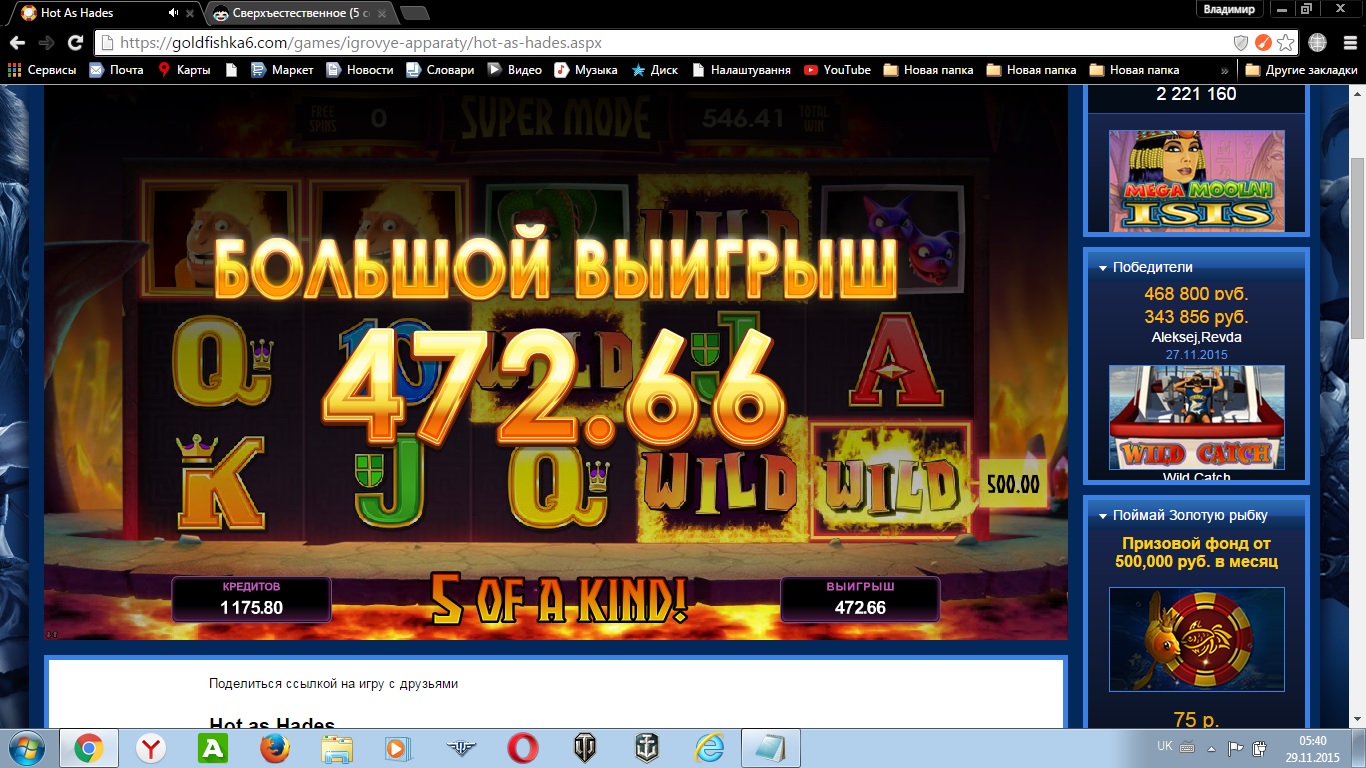Click the Кредитов 1175.80 balance box
The height and width of the screenshot is (768, 1366).
pos(251,598)
